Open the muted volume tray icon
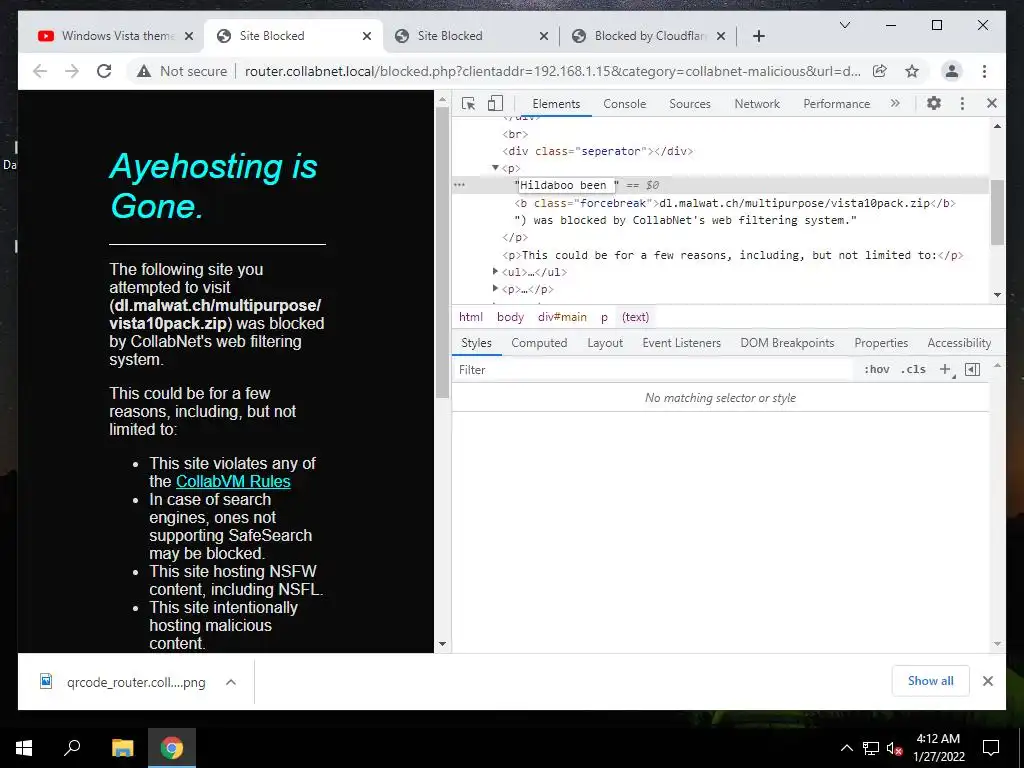This screenshot has height=768, width=1024. click(x=894, y=748)
